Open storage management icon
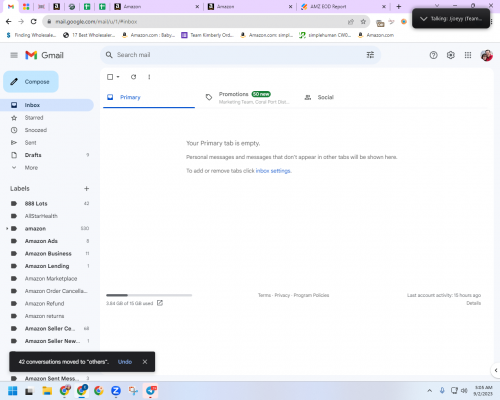500x400 pixels. [x=160, y=303]
